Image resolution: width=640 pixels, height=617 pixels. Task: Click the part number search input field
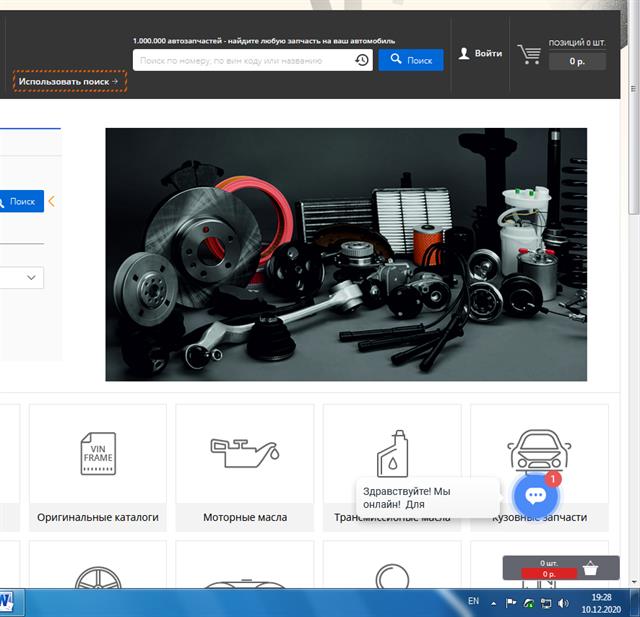[x=245, y=60]
